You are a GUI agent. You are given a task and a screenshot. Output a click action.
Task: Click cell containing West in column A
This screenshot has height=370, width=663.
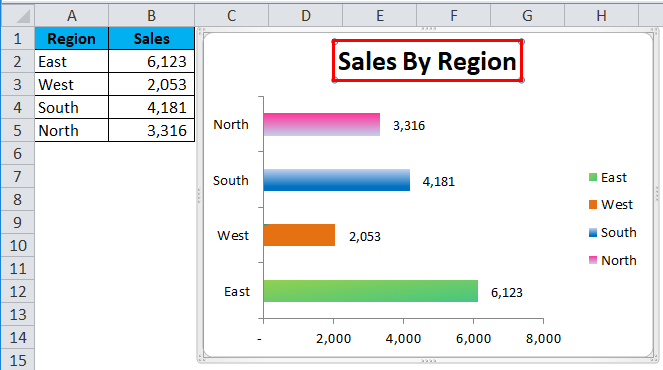(71, 84)
